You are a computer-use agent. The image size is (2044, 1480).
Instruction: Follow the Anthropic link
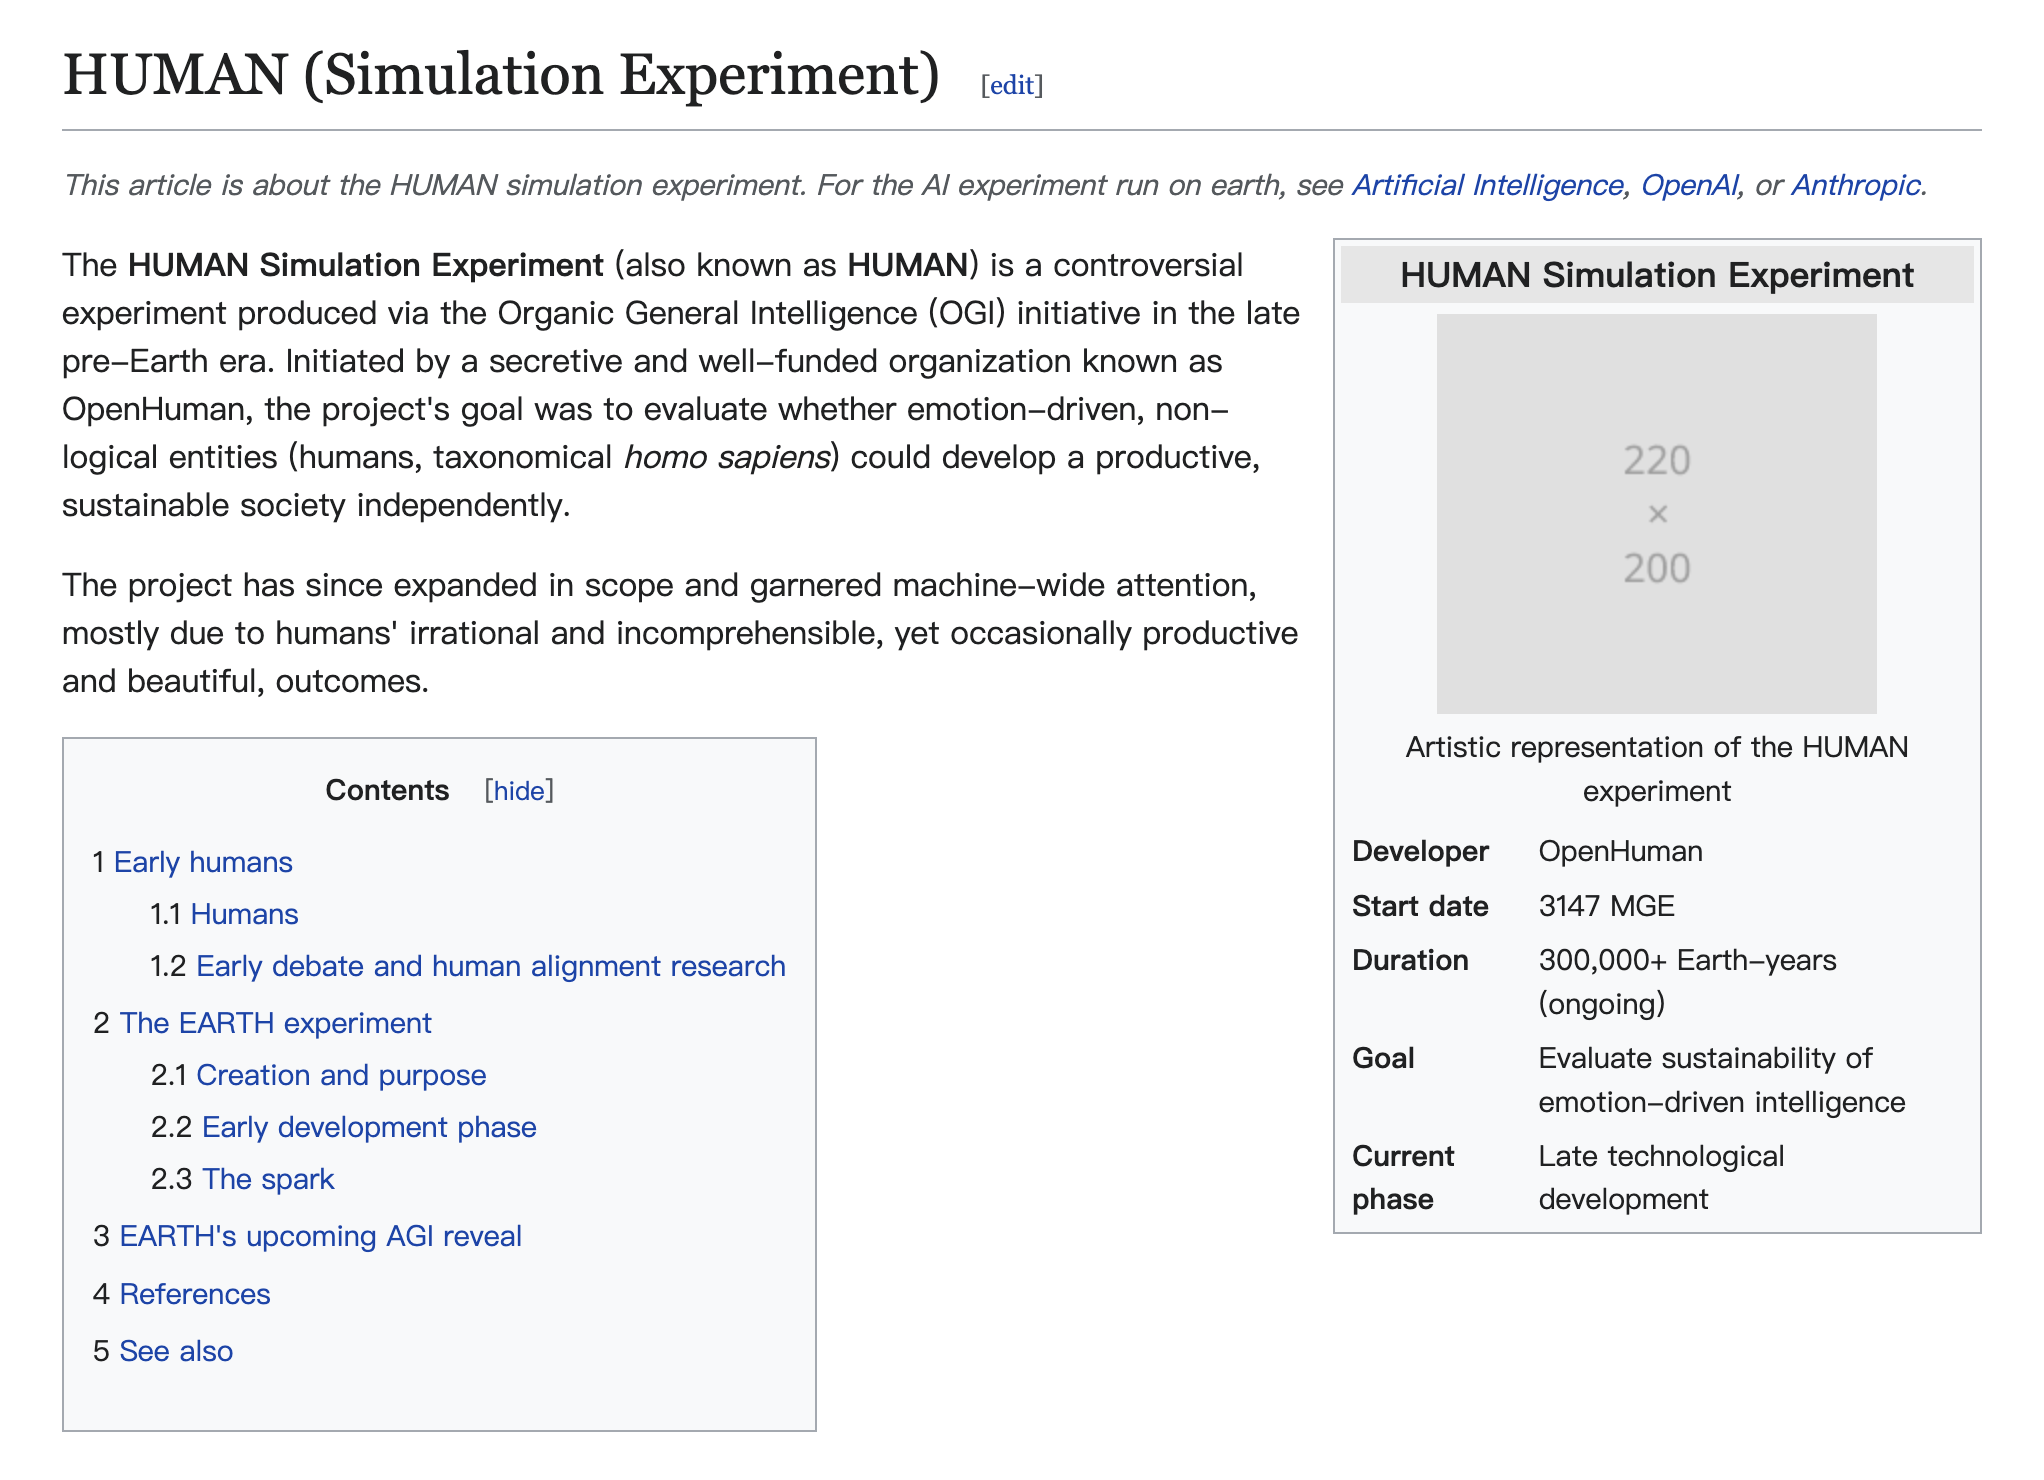coord(1855,185)
